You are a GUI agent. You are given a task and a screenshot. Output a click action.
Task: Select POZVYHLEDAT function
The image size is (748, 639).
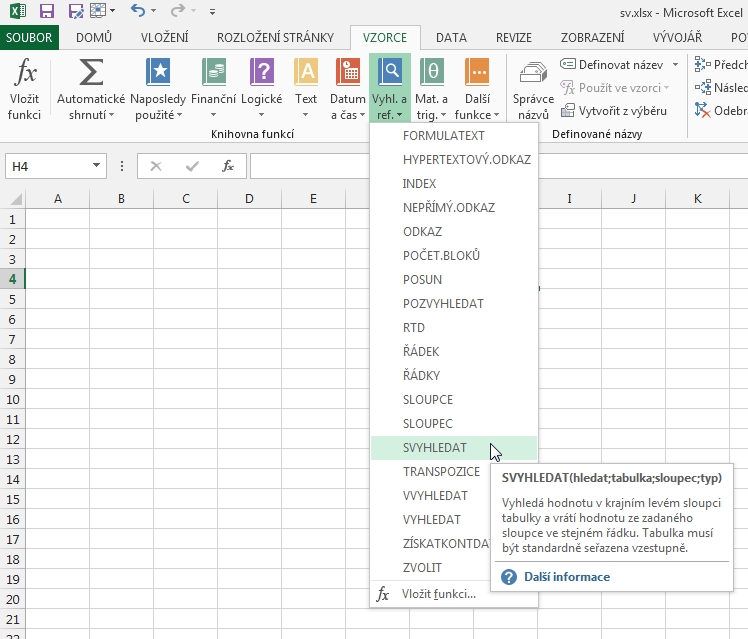[454, 304]
